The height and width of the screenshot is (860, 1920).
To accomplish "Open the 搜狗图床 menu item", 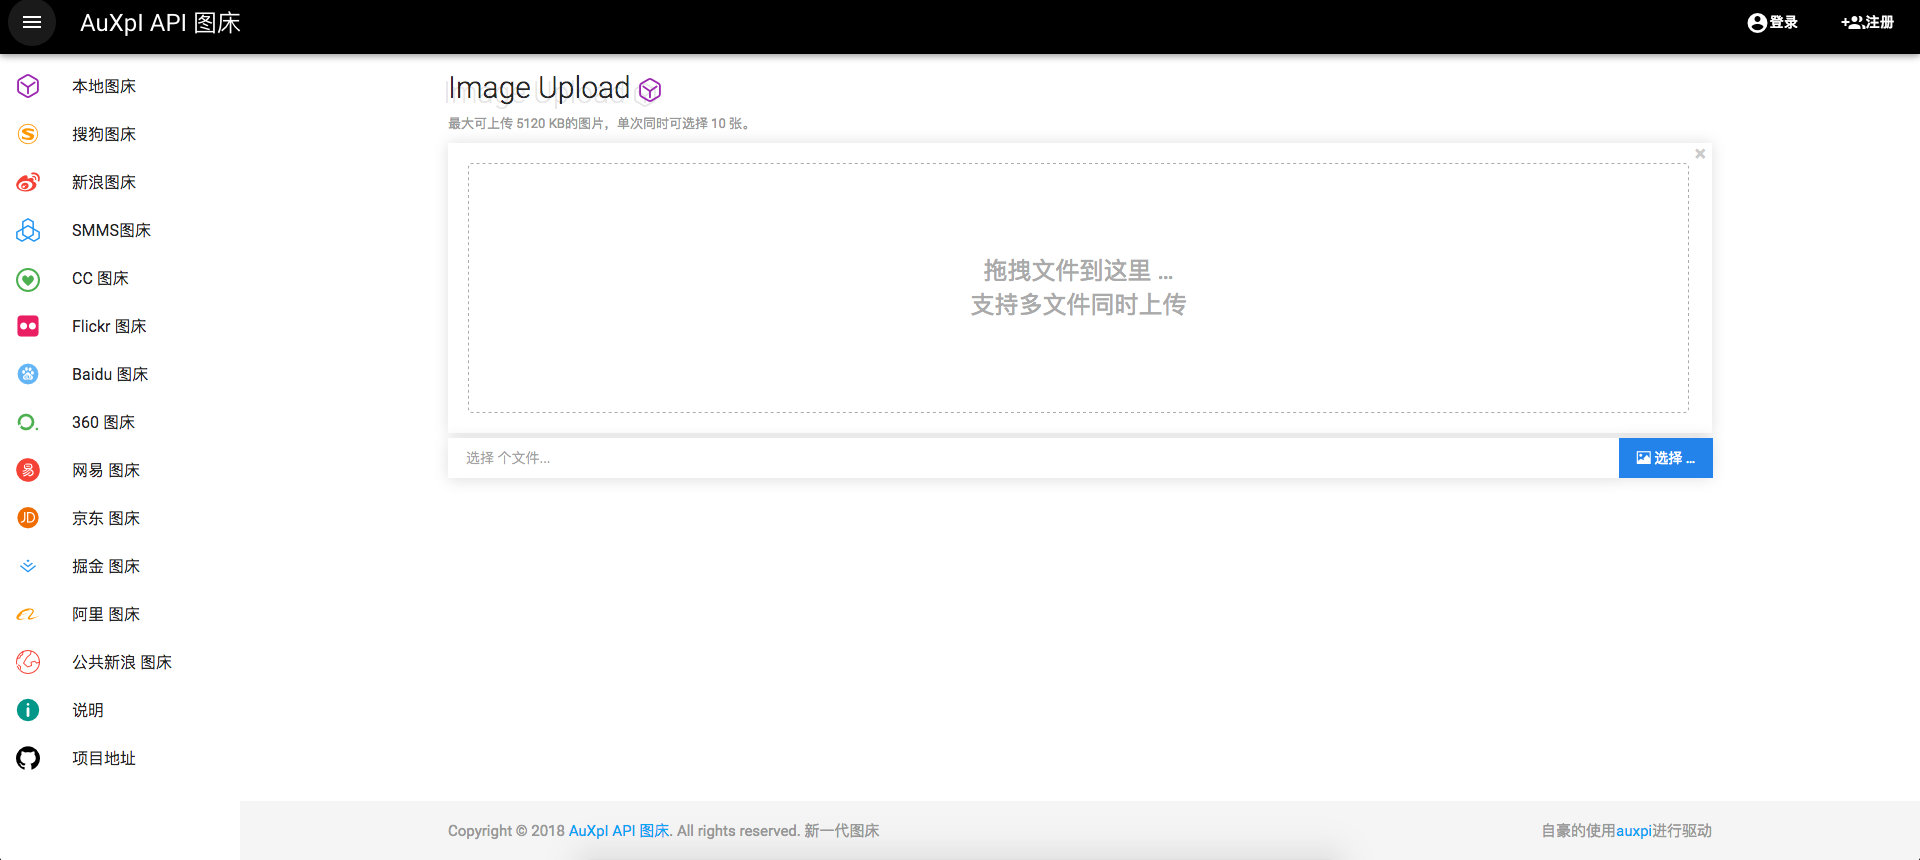I will pos(104,134).
